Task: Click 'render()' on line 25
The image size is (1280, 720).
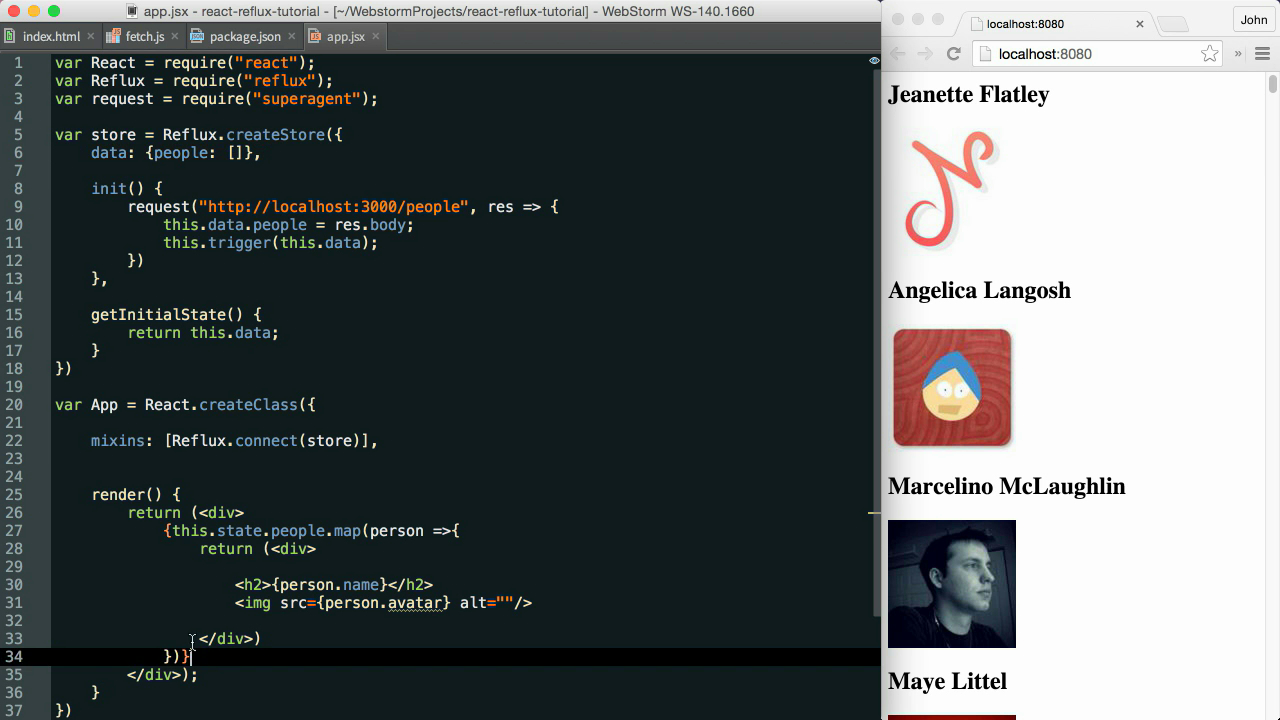Action: coord(127,495)
